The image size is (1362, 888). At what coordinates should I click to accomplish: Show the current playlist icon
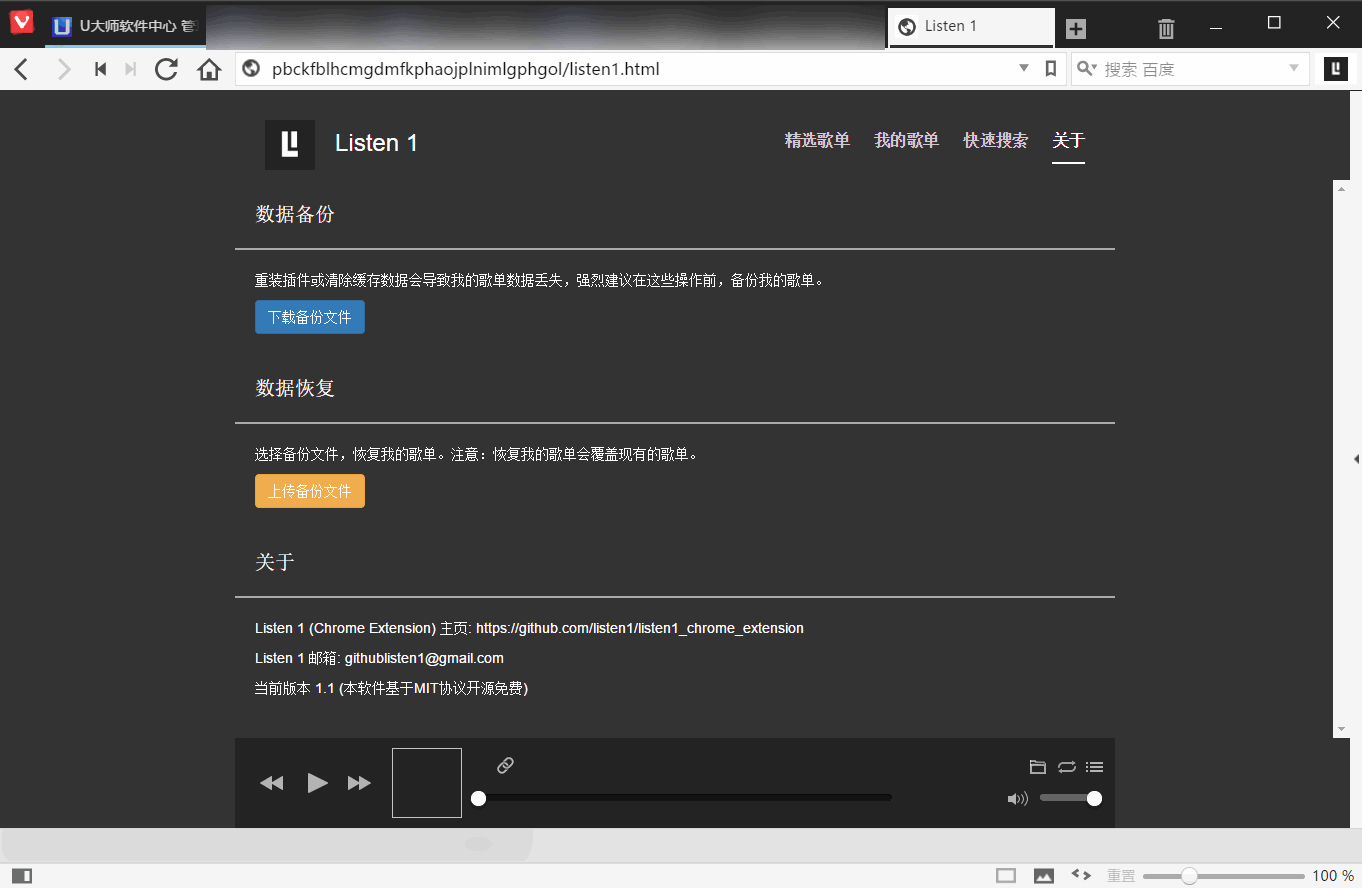pyautogui.click(x=1095, y=767)
